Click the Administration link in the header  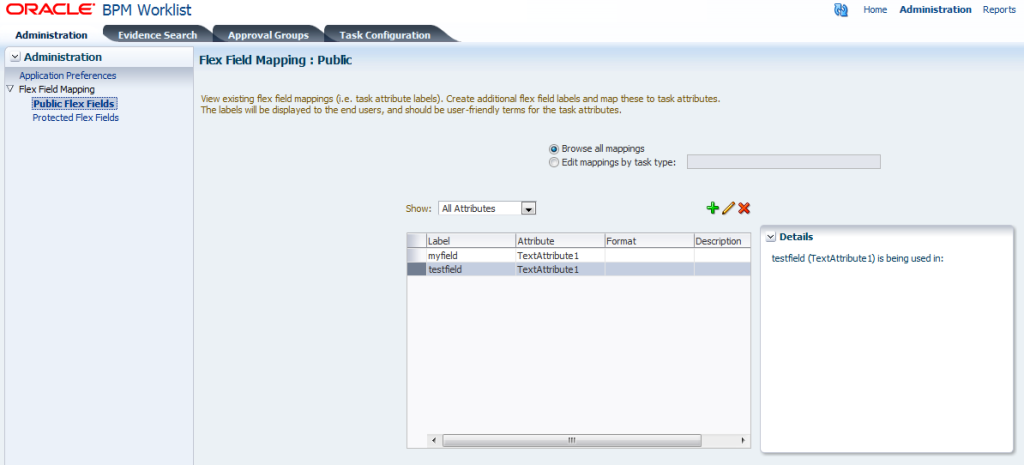point(935,10)
